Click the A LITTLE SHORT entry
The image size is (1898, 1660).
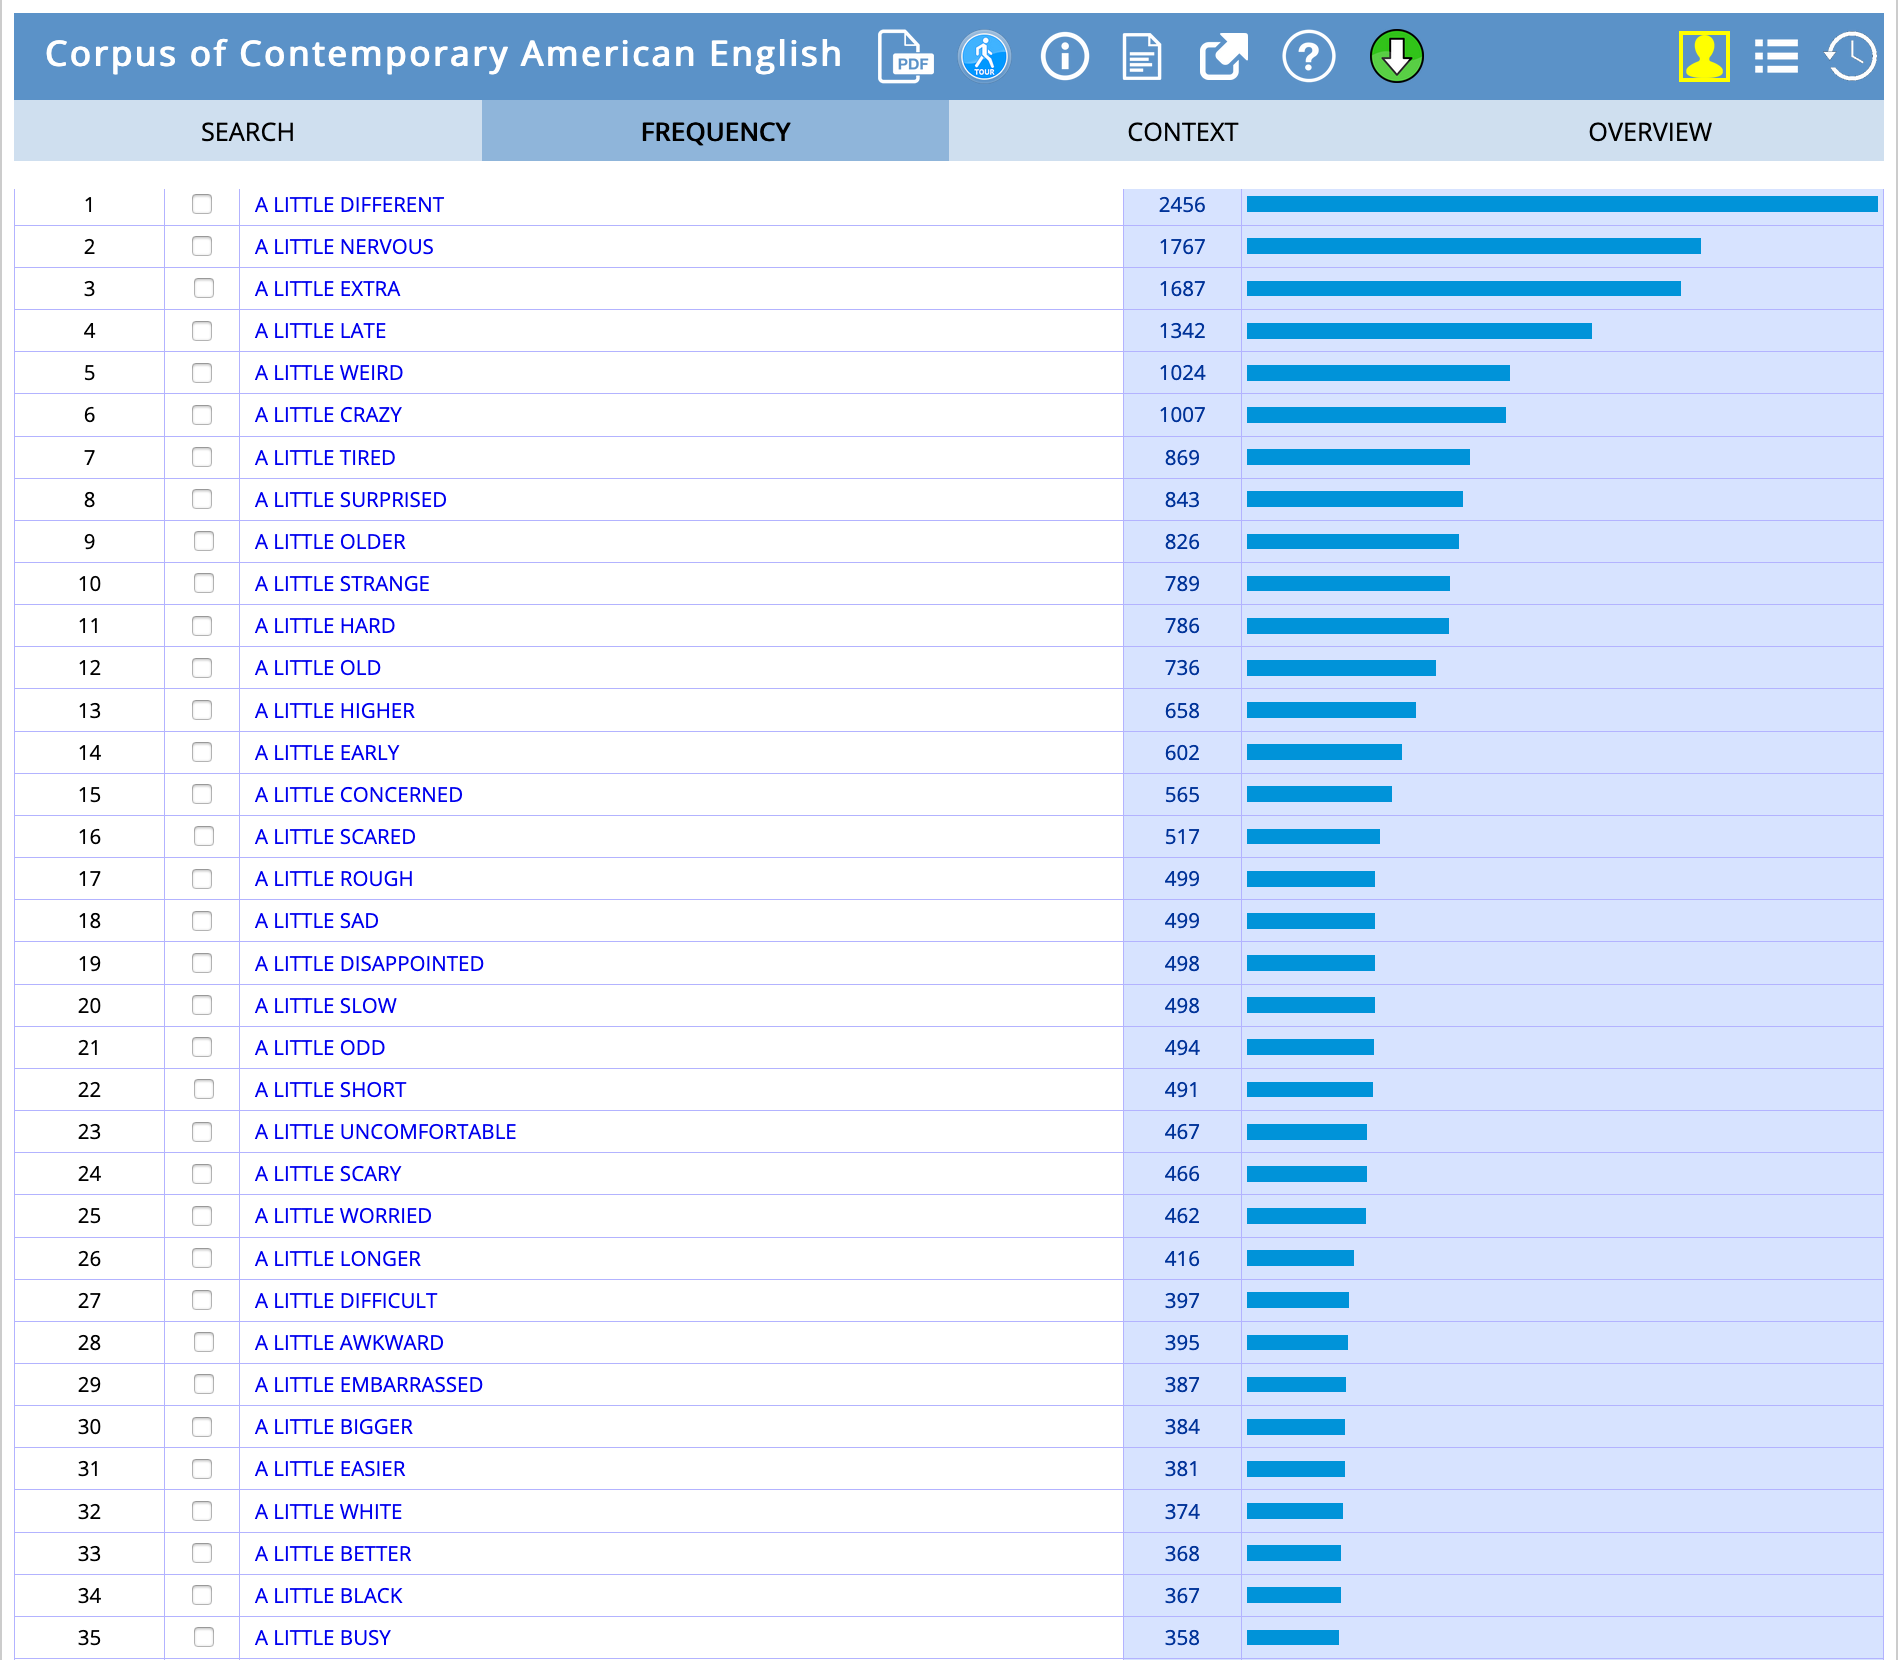pyautogui.click(x=331, y=1090)
